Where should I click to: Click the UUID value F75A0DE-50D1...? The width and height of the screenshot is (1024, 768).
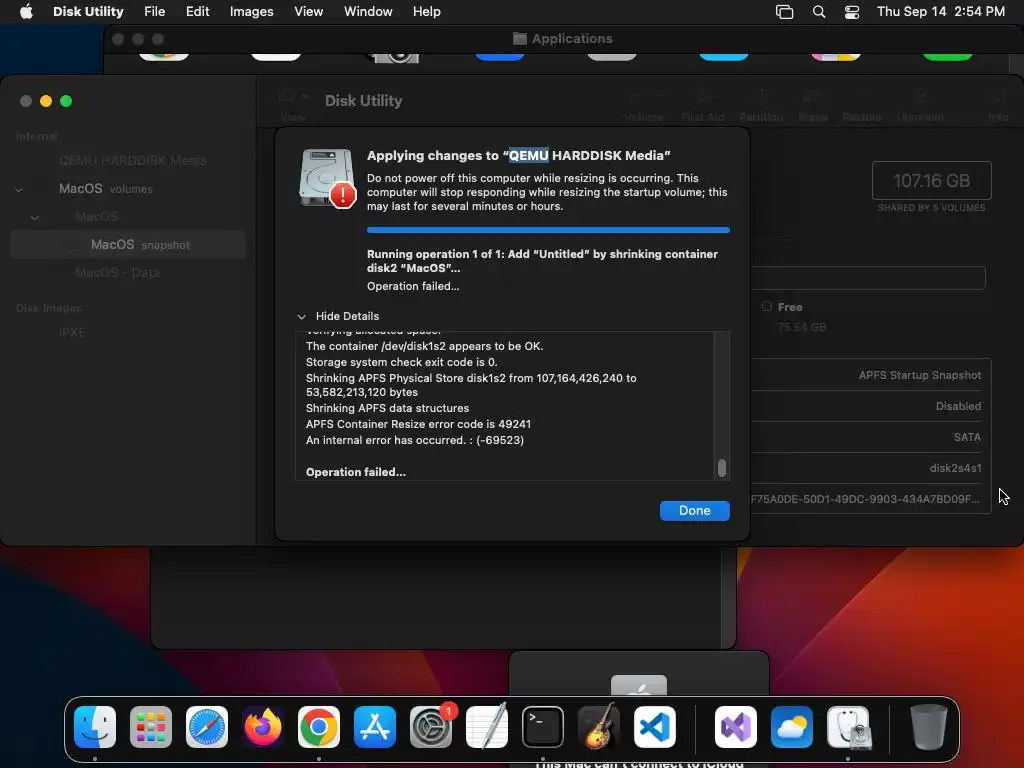pos(865,499)
